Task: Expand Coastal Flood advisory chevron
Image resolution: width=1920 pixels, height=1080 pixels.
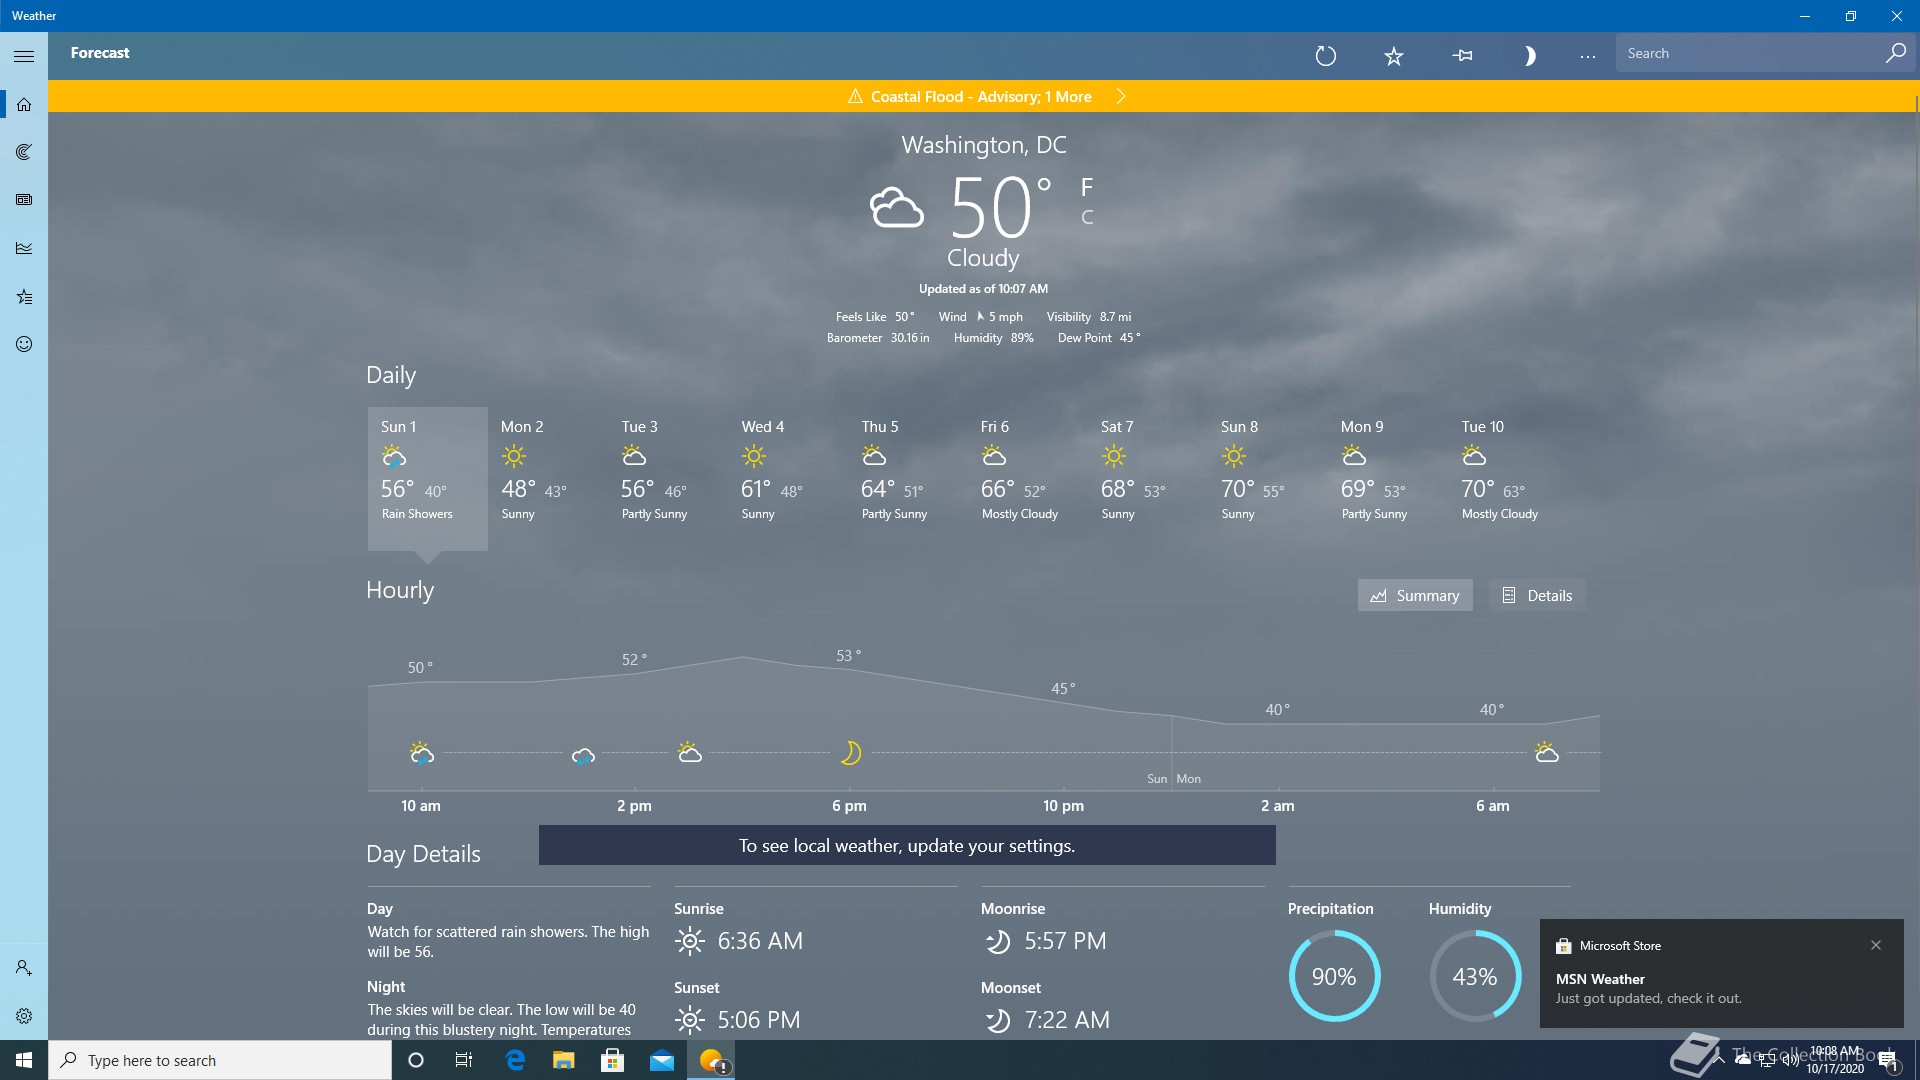Action: click(1121, 96)
